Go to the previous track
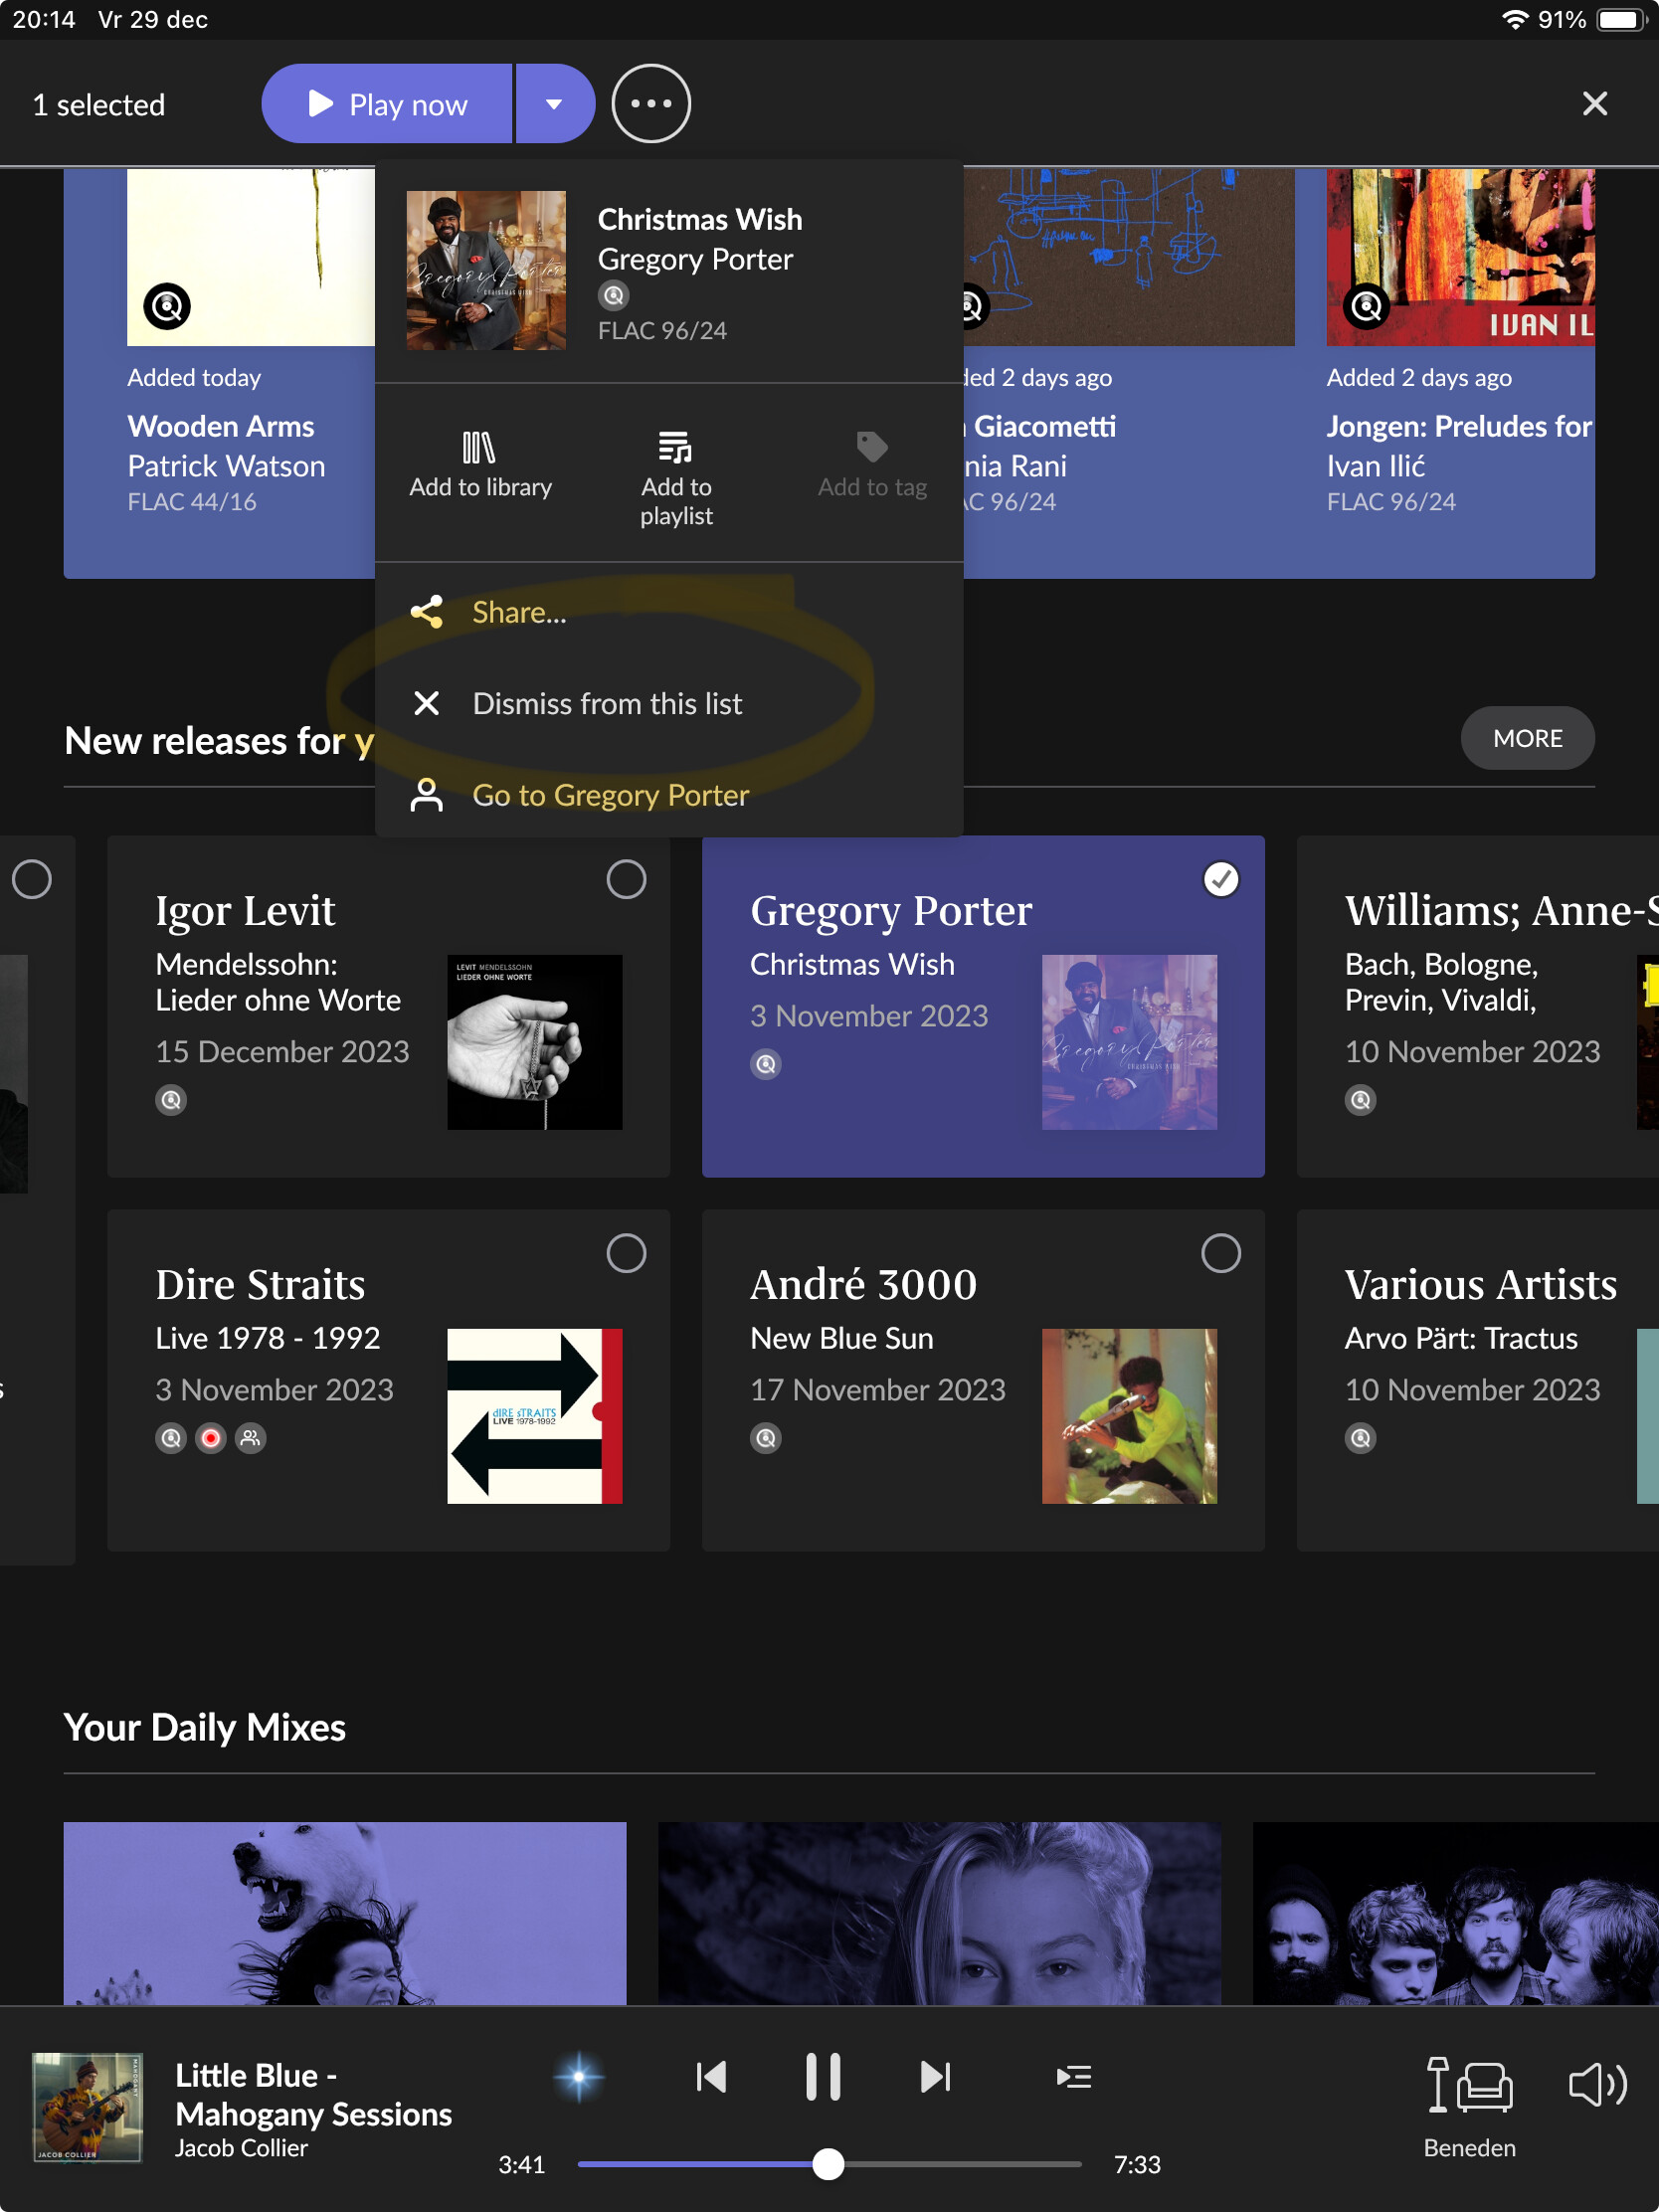This screenshot has height=2212, width=1659. pyautogui.click(x=711, y=2077)
